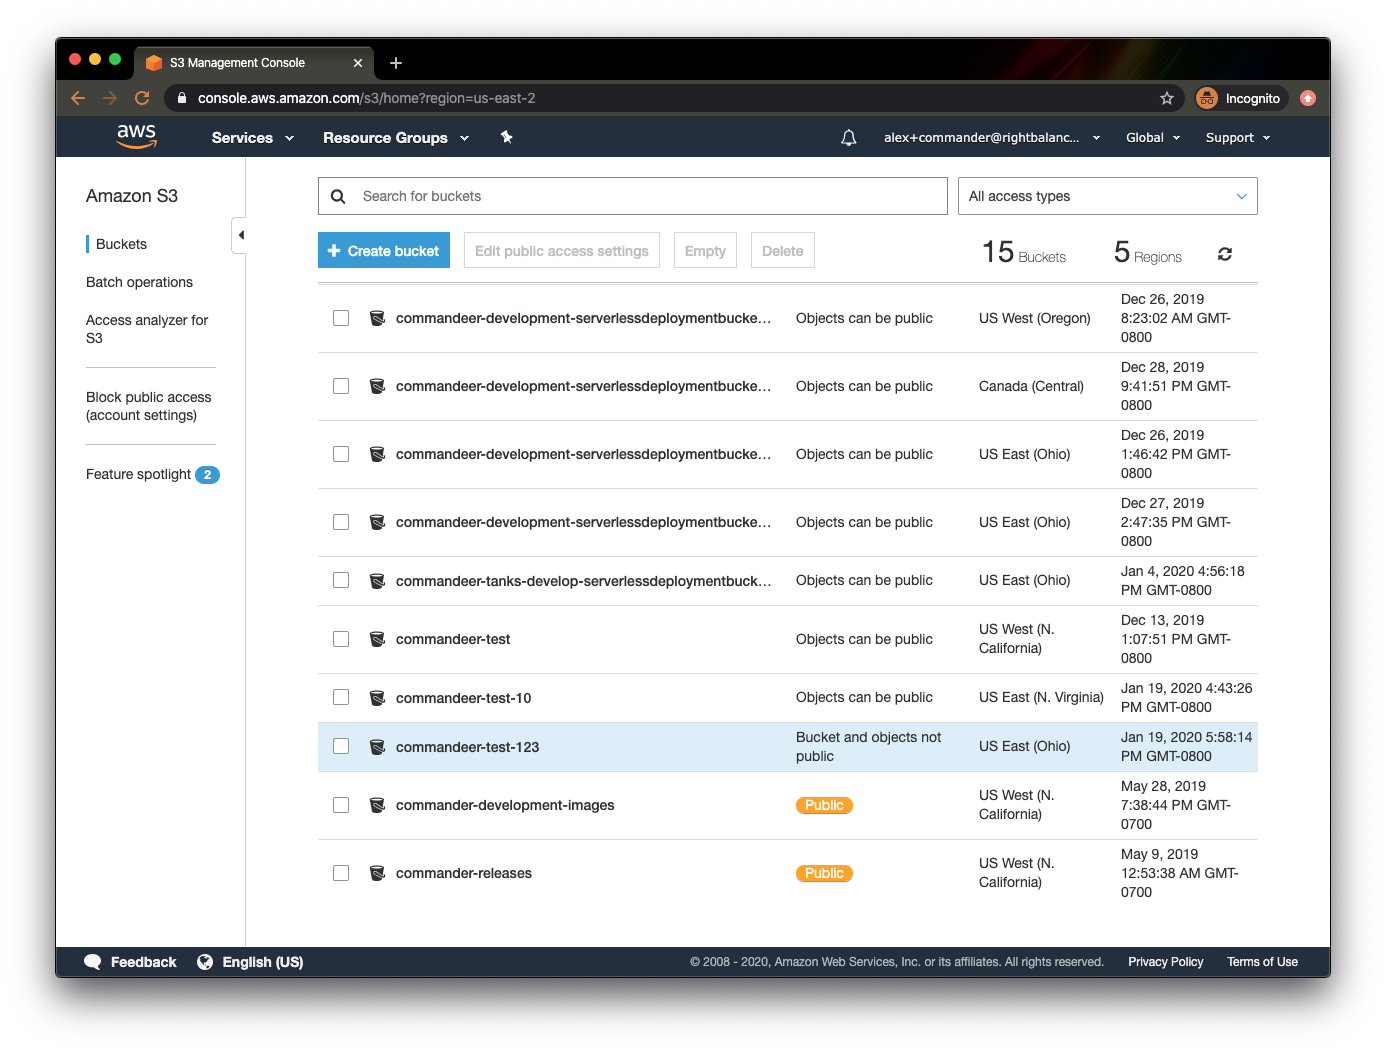The height and width of the screenshot is (1051, 1386).
Task: Bookmark this page with the star icon
Action: 1167,98
